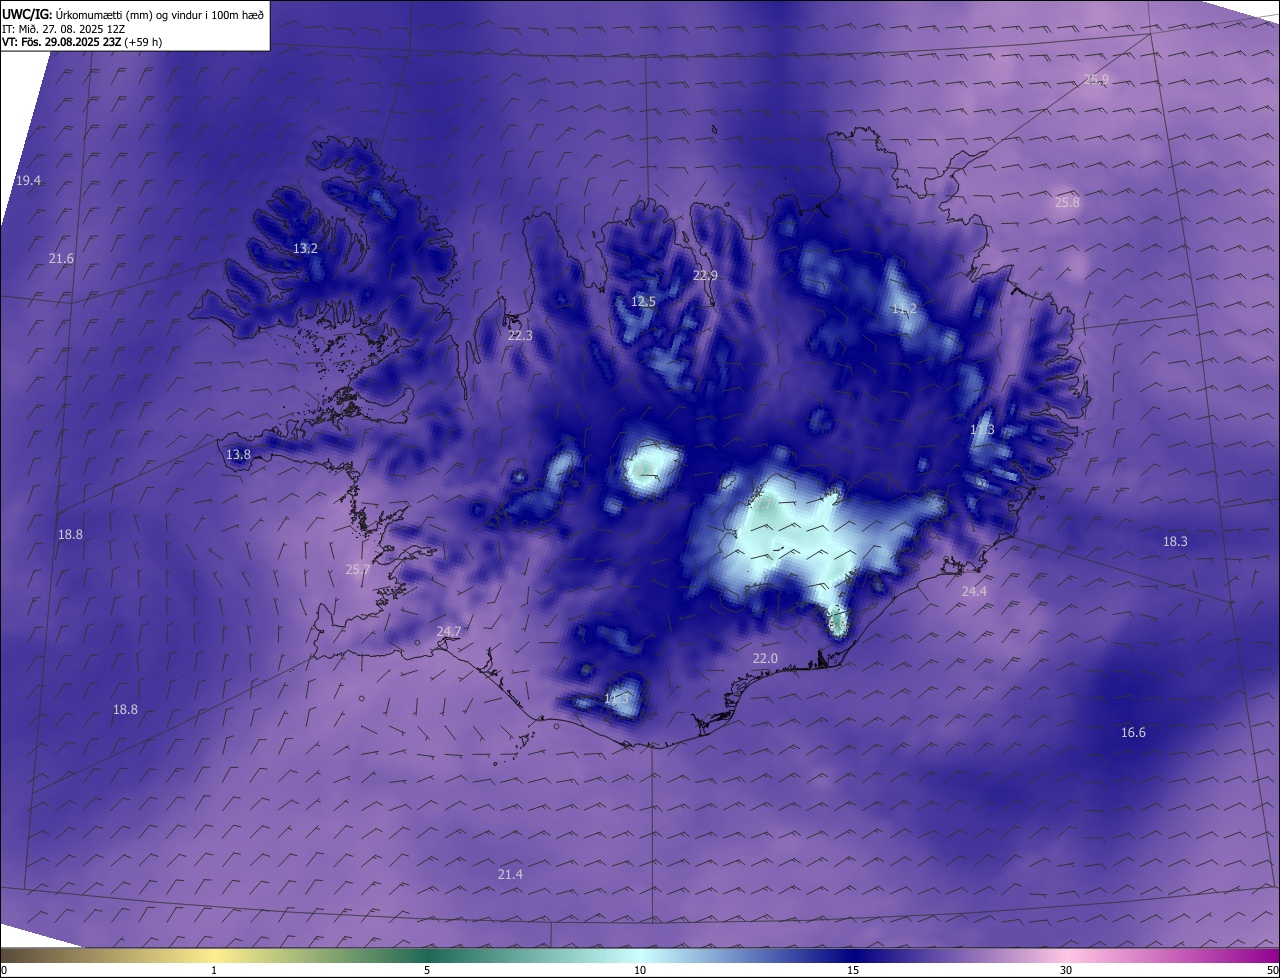Screen dimensions: 1280x978
Task: Click the 18.3 value label
Action: [x=1175, y=542]
